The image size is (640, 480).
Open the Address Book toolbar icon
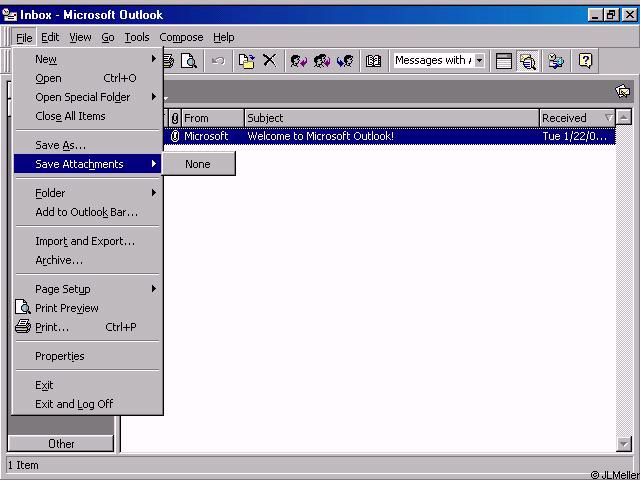point(373,61)
